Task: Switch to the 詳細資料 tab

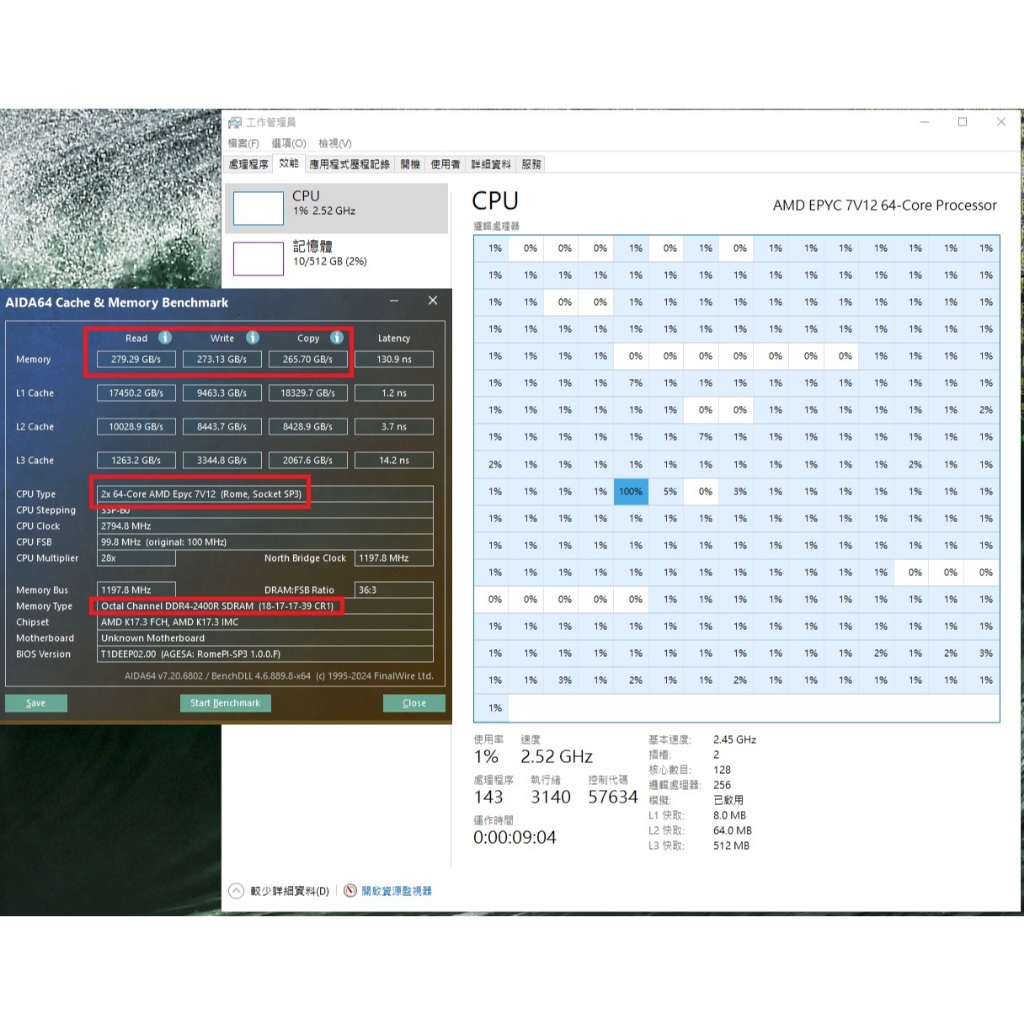Action: [491, 164]
